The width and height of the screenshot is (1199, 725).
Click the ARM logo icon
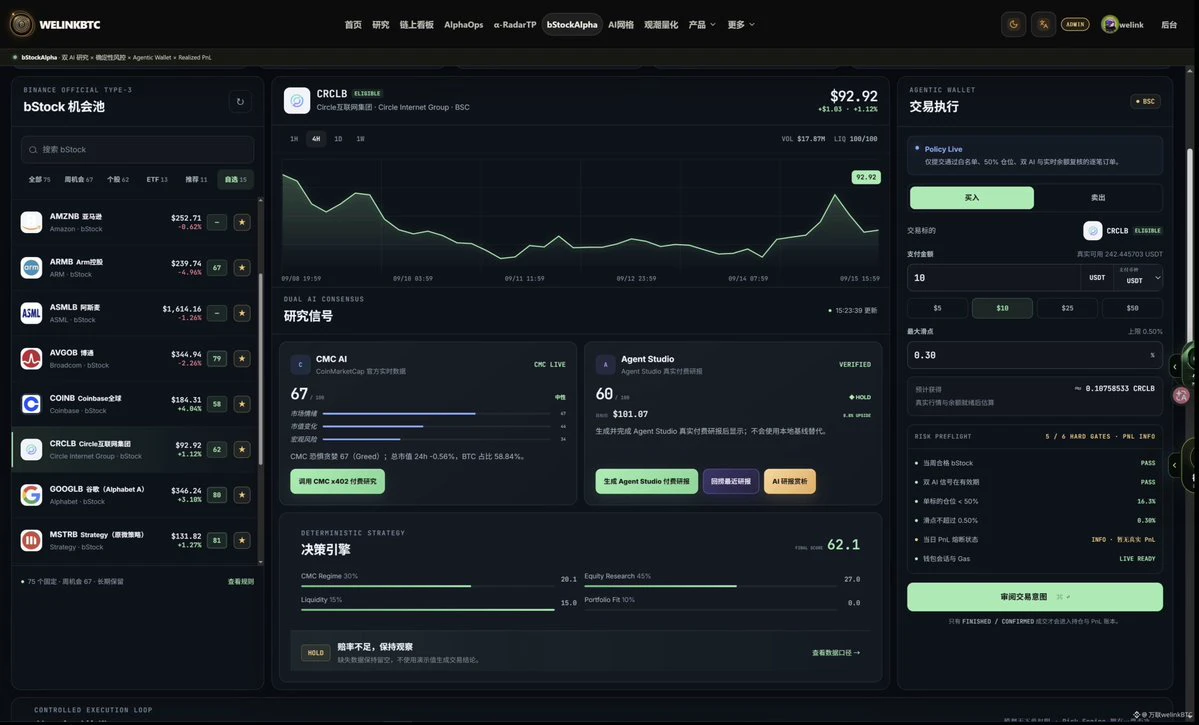(x=31, y=268)
